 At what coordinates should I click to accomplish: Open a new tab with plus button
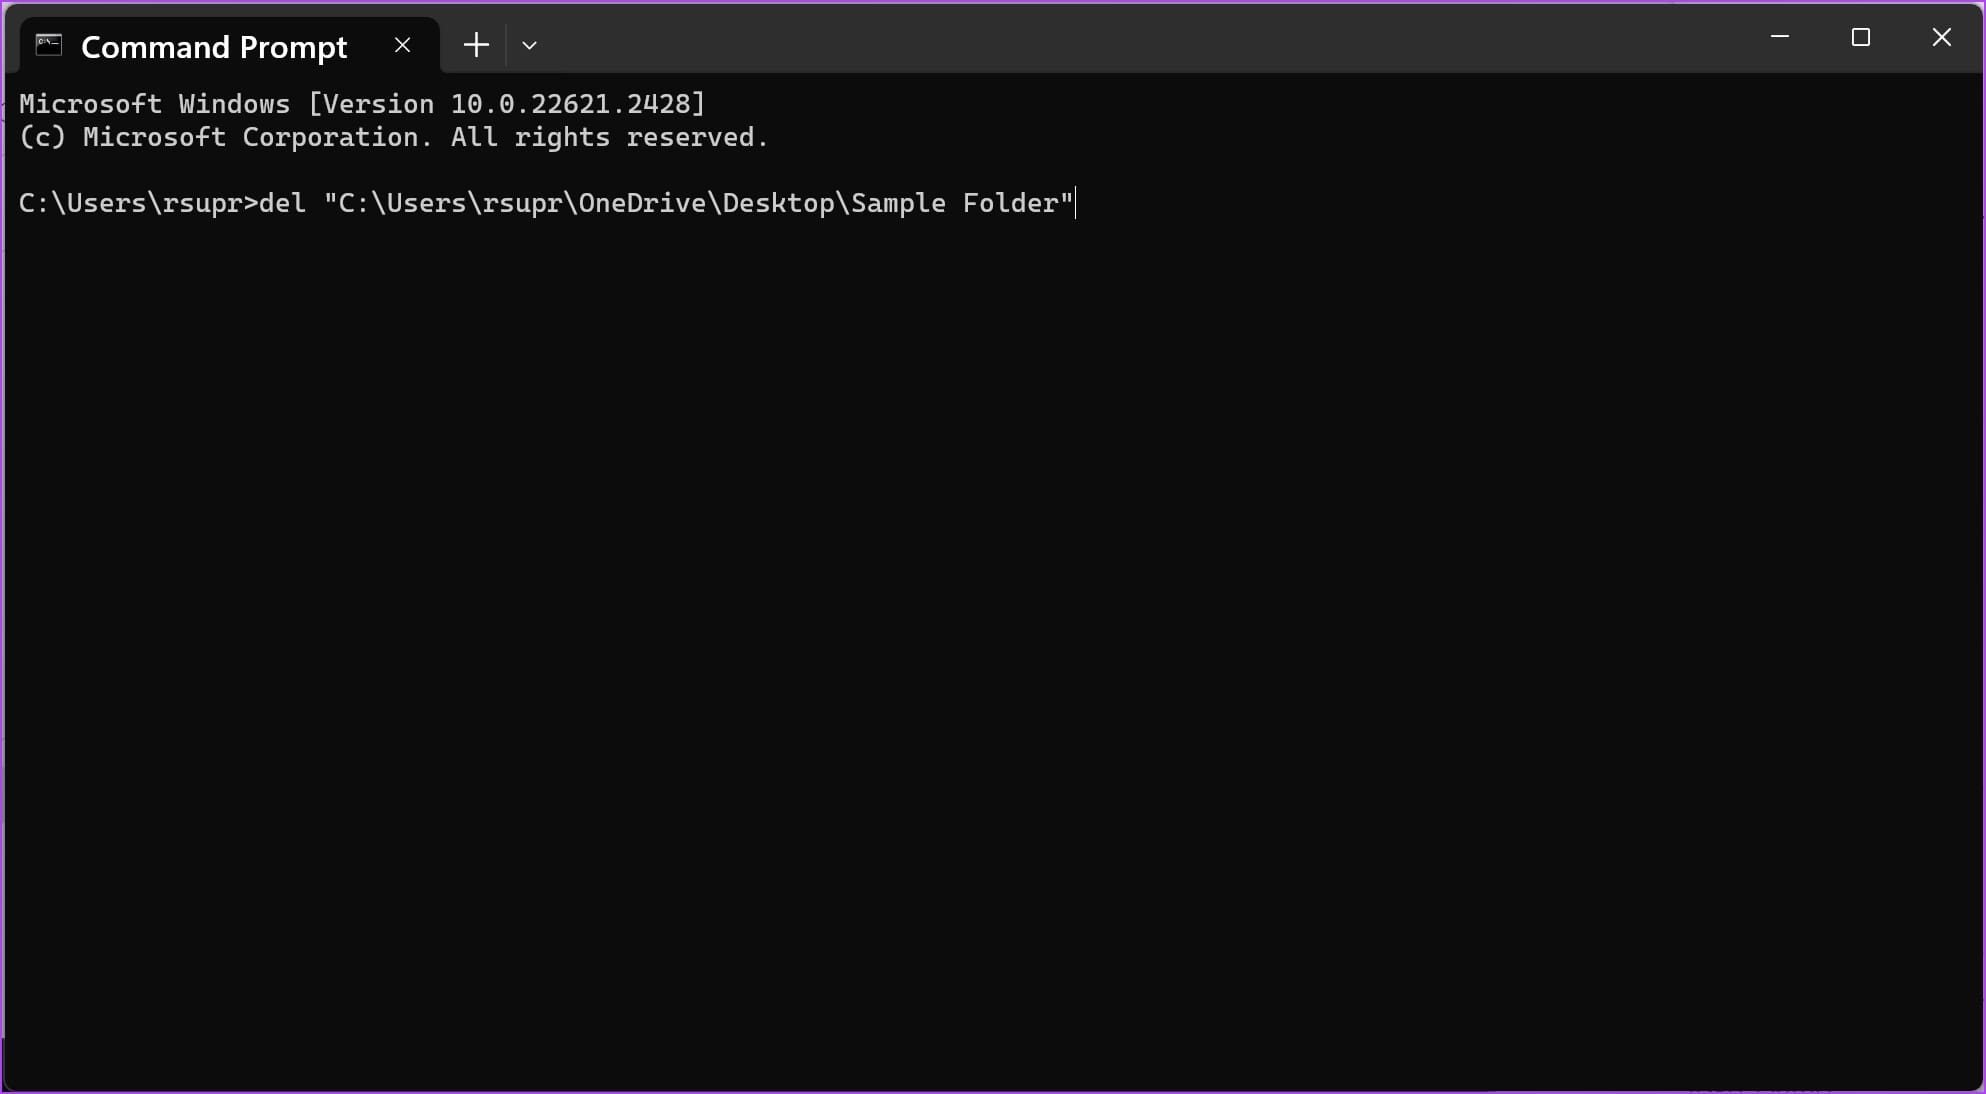coord(476,45)
